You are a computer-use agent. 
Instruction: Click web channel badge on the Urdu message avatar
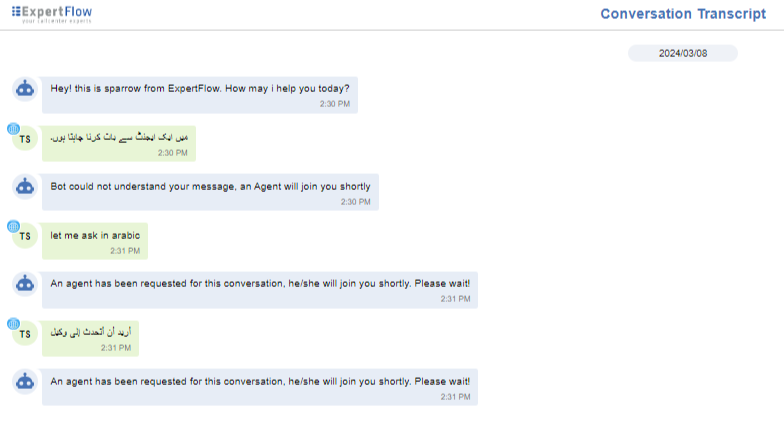click(13, 129)
